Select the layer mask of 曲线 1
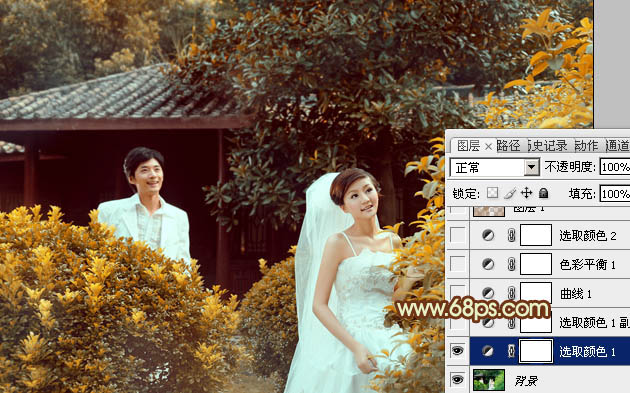 (x=536, y=292)
